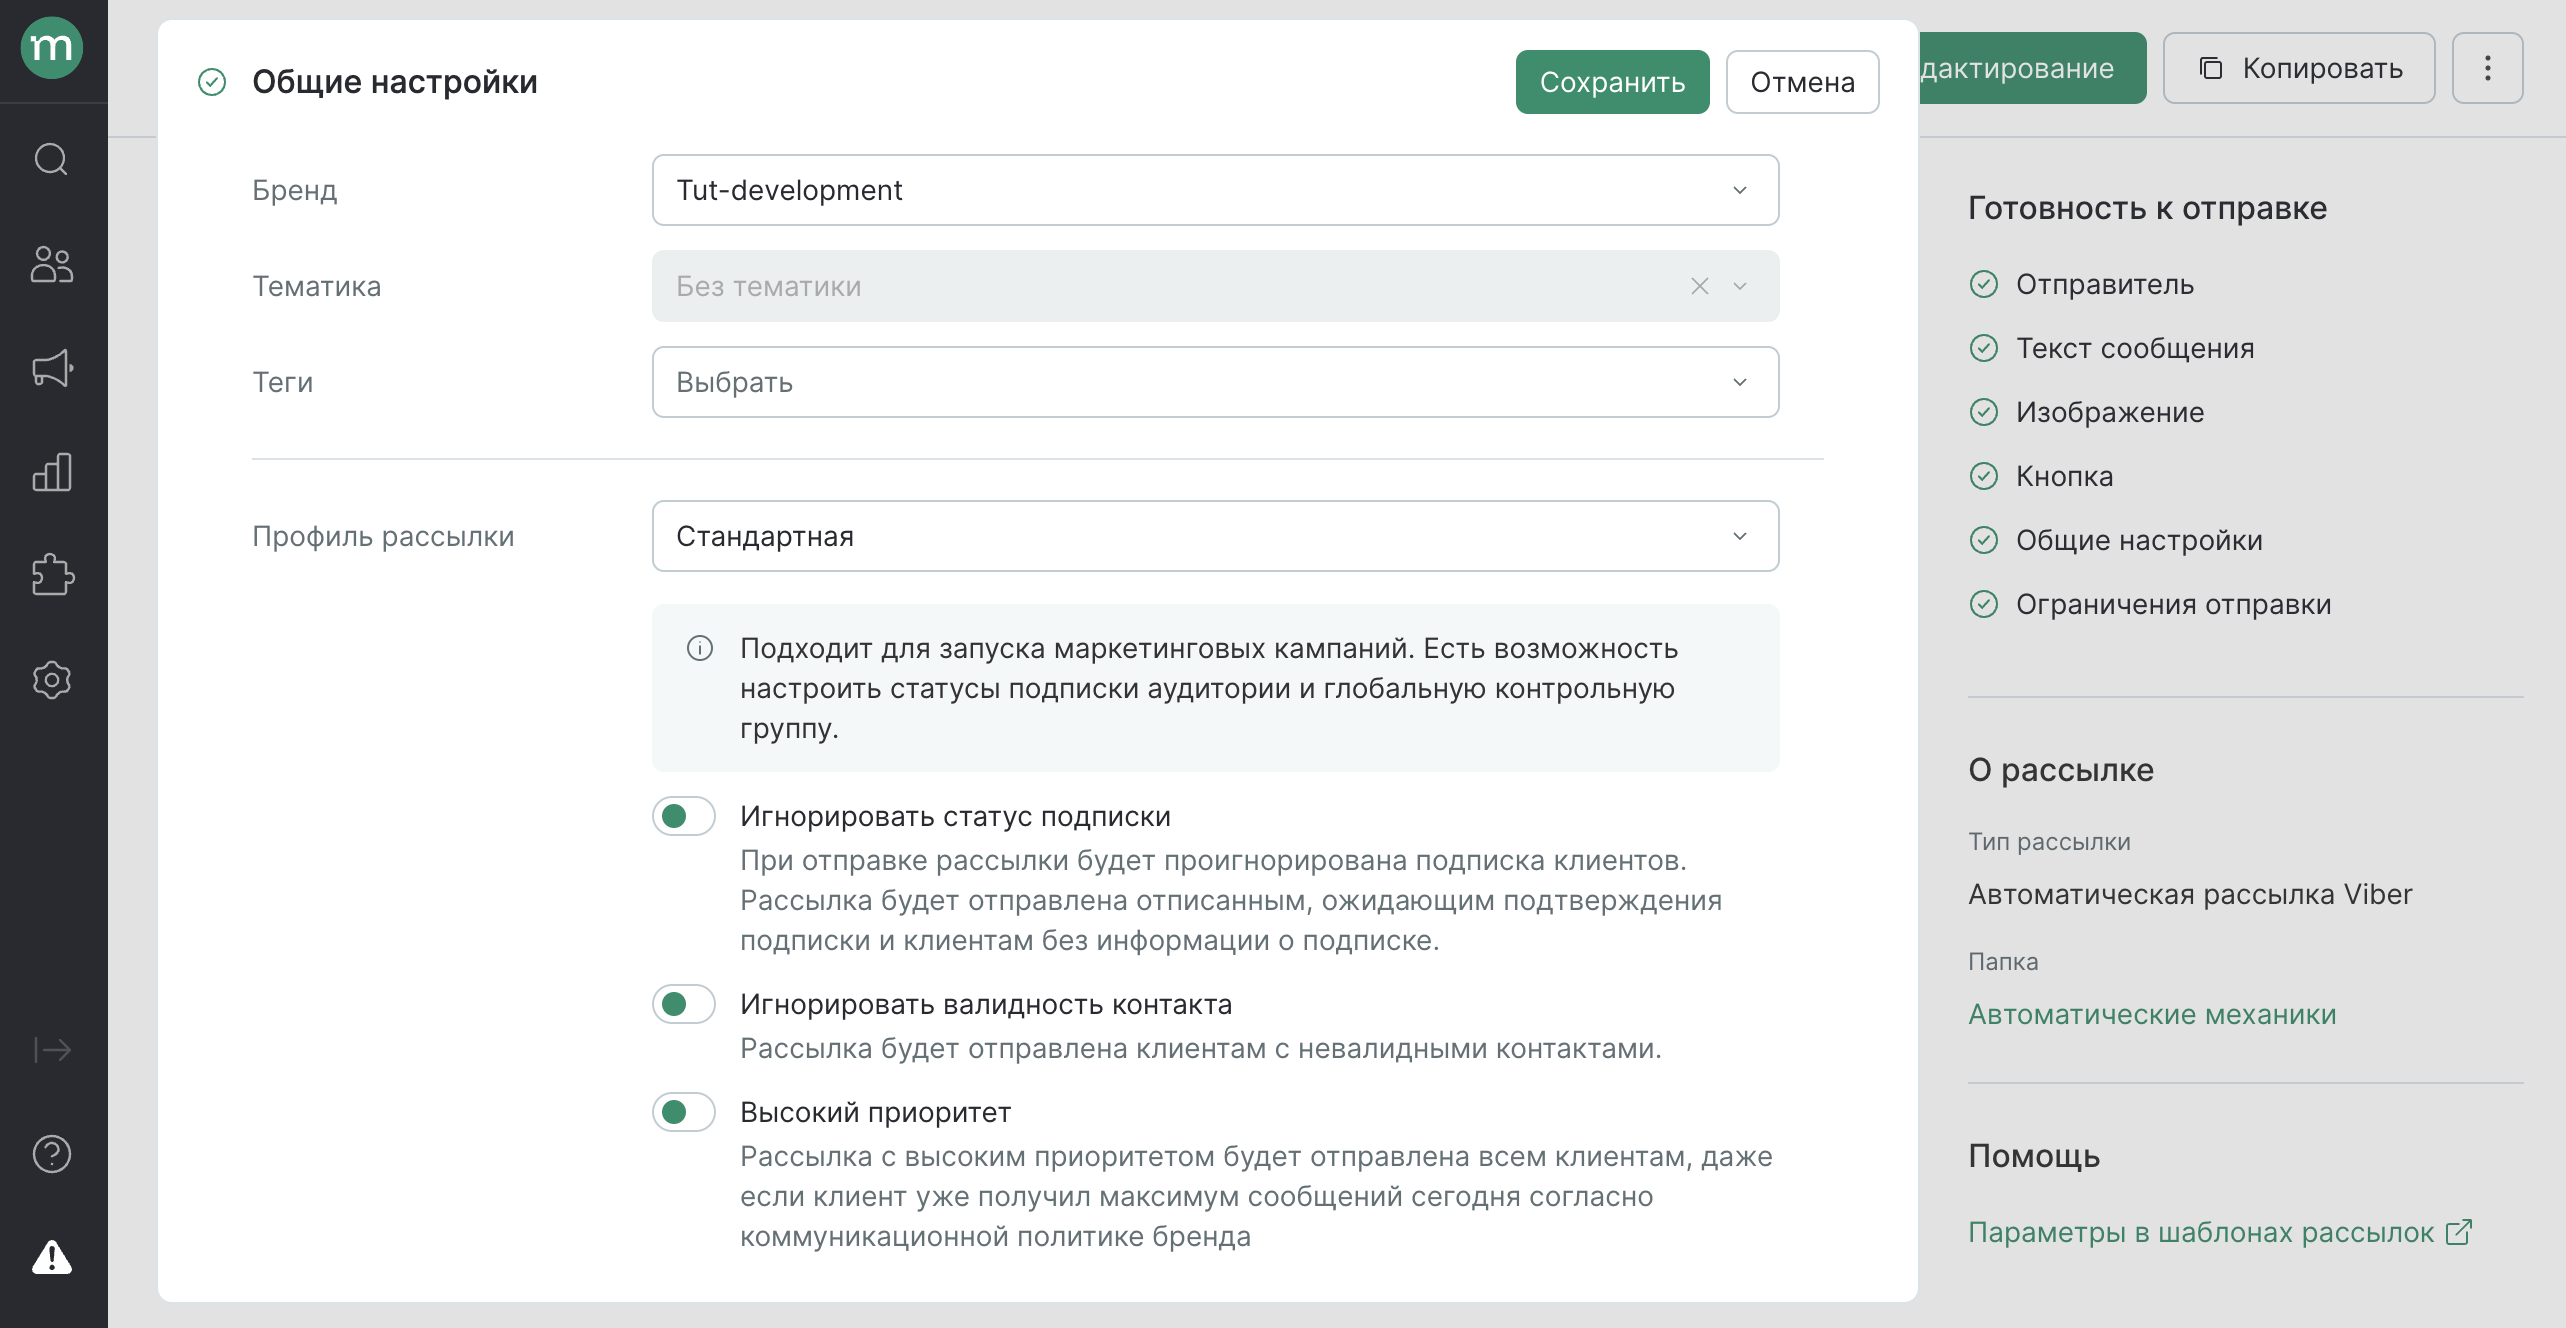Image resolution: width=2566 pixels, height=1328 pixels.
Task: Toggle Высокий приоритет switch
Action: [x=684, y=1112]
